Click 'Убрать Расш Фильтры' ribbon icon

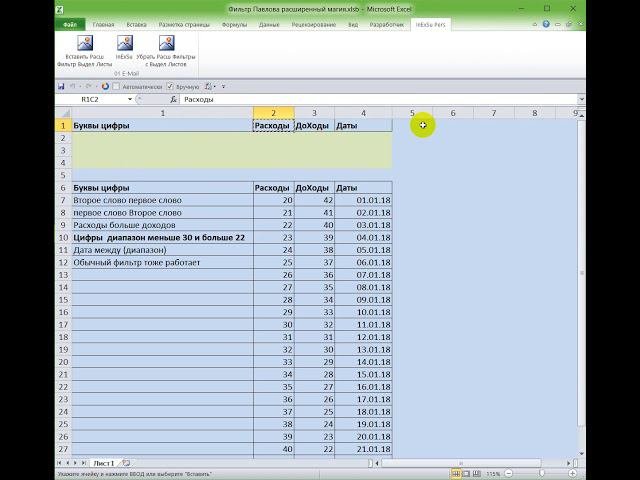tap(166, 44)
